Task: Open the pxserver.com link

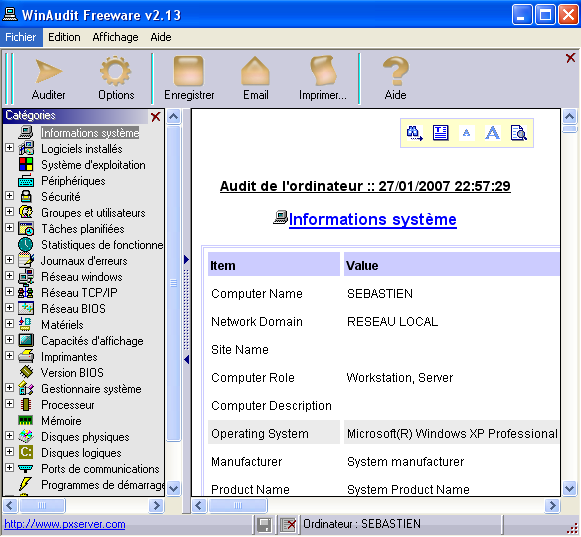Action: [65, 524]
